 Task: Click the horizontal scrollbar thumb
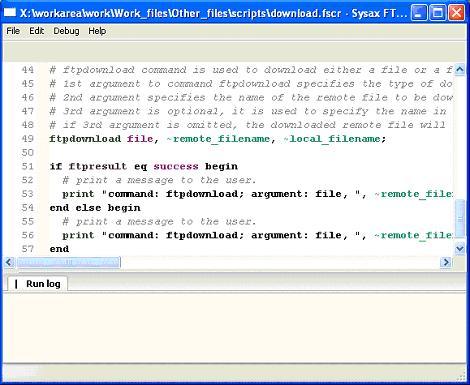(x=68, y=262)
